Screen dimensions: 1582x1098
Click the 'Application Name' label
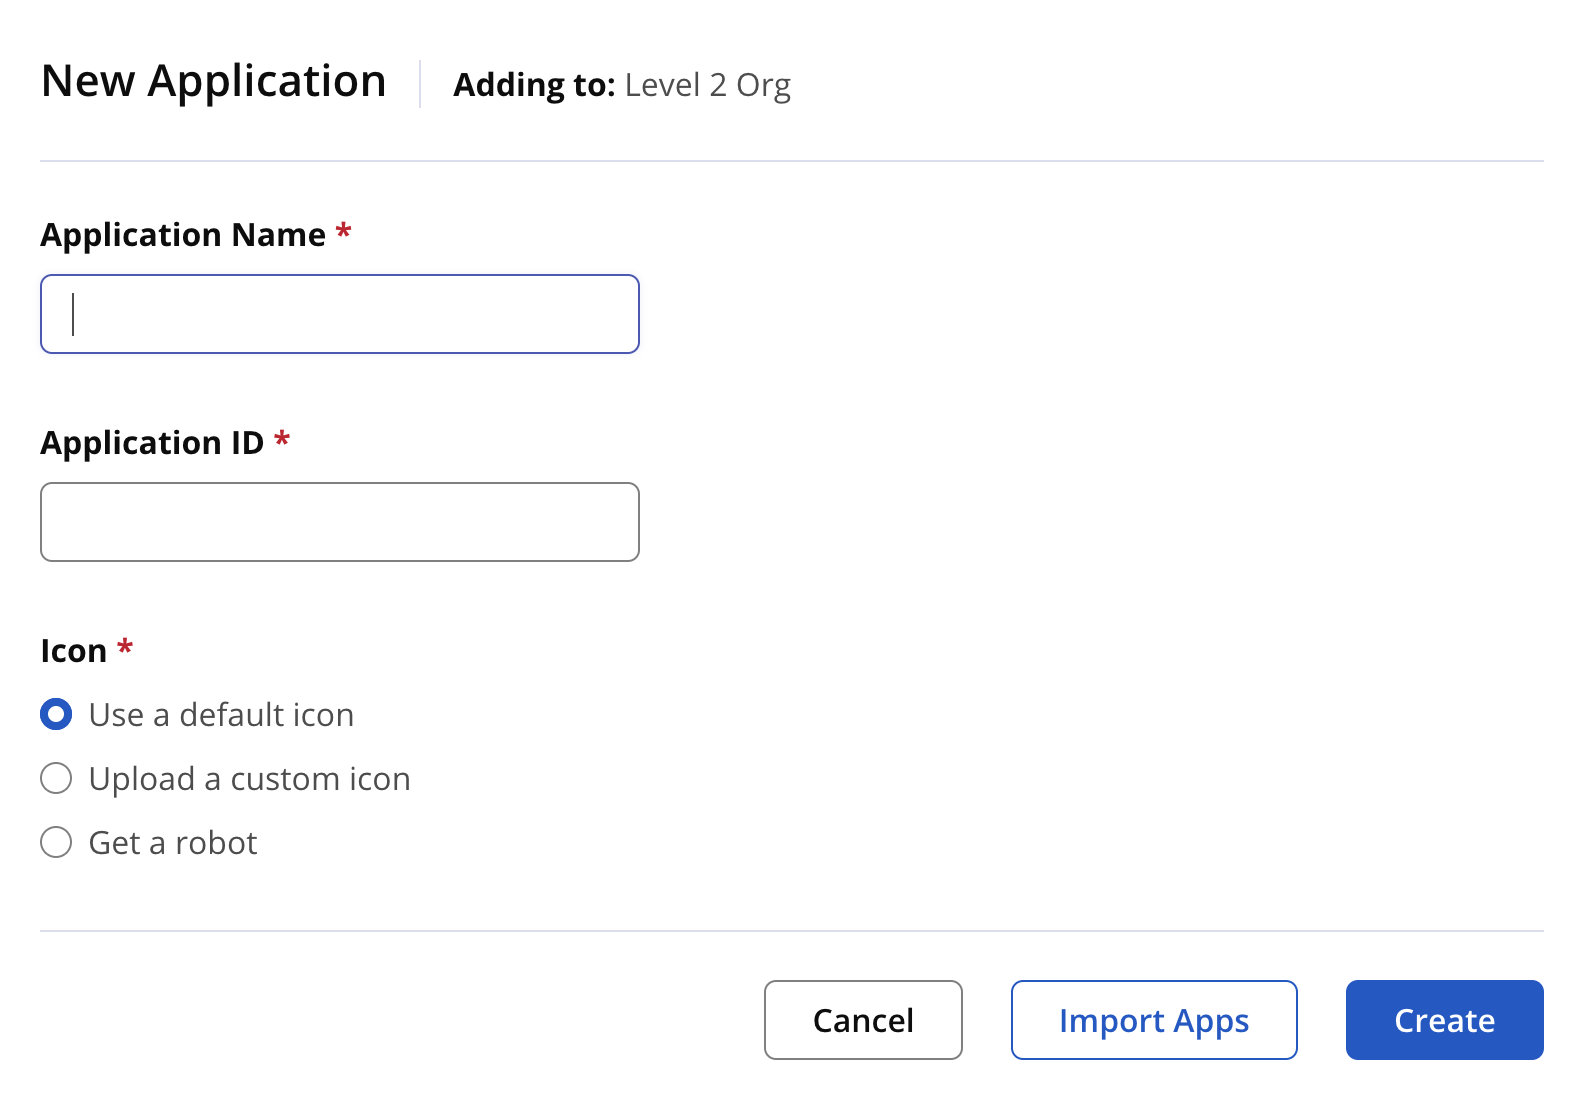pyautogui.click(x=183, y=234)
